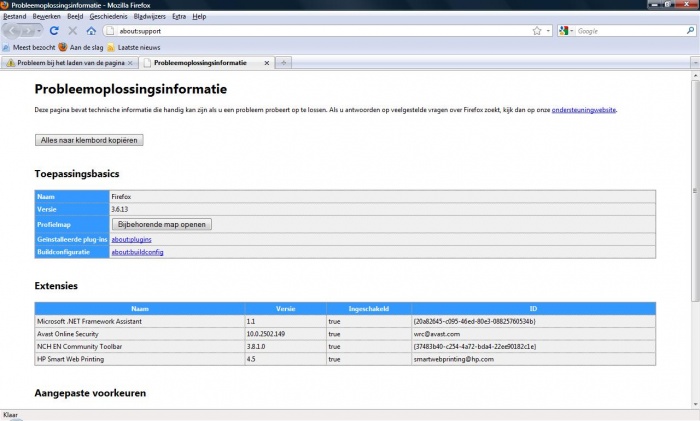Click the page vertical scrollbar thumb
The height and width of the screenshot is (421, 700).
[695, 191]
